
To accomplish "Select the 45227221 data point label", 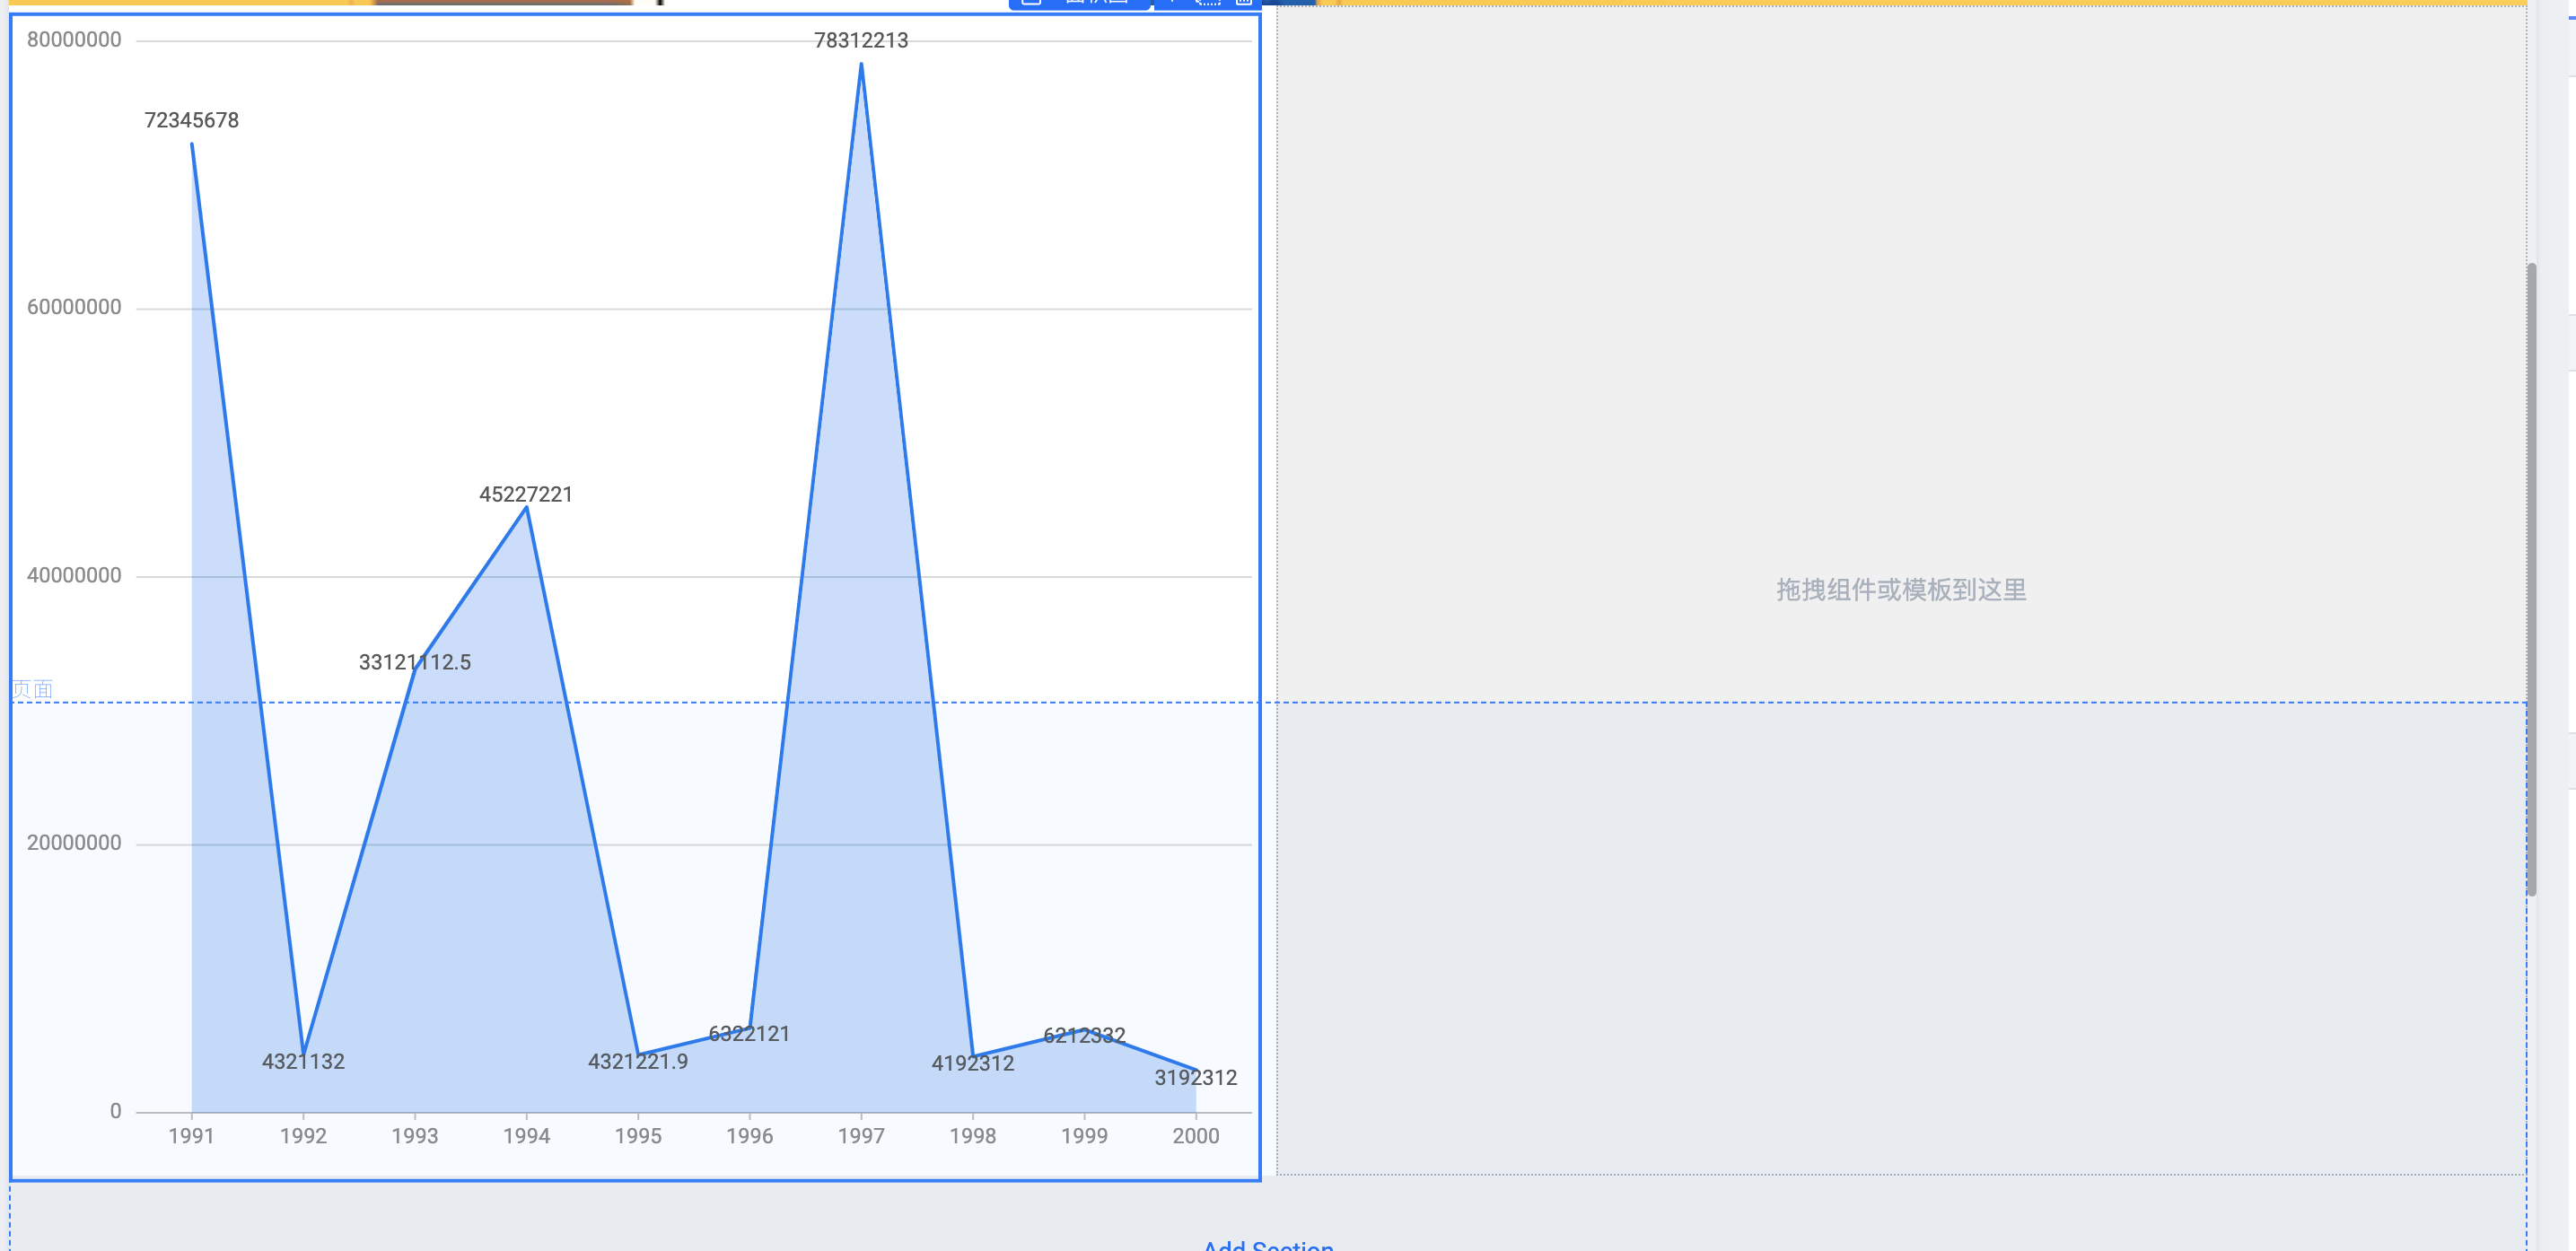I will coord(525,495).
